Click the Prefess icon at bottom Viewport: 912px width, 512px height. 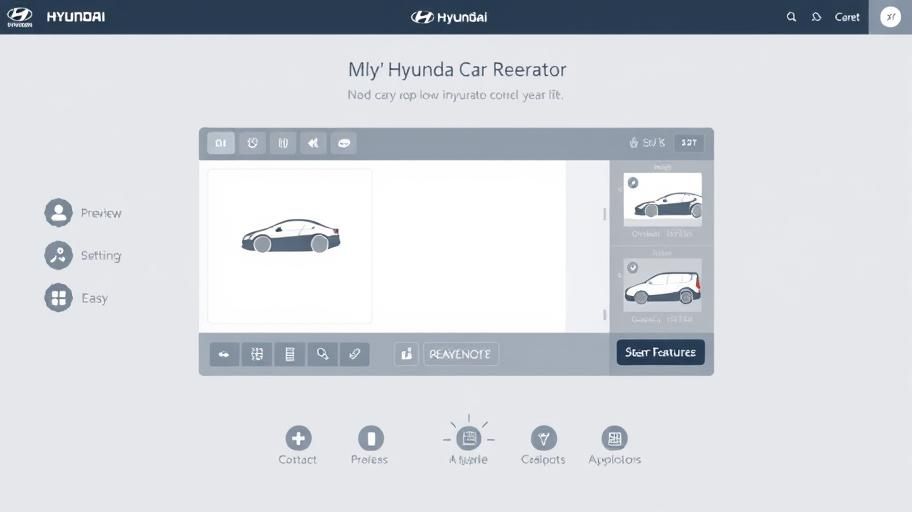tap(370, 438)
